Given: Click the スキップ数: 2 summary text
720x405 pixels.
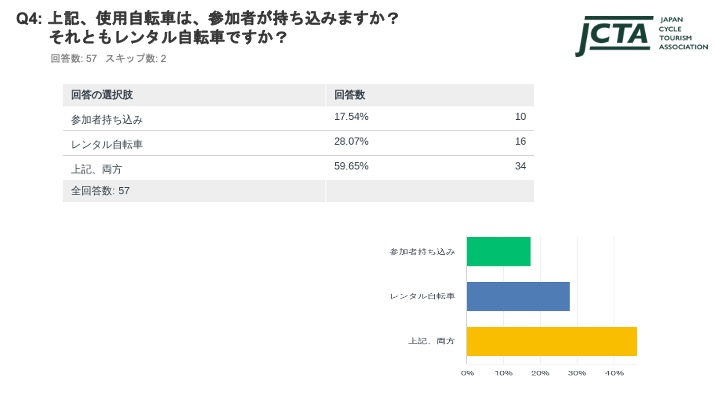Looking at the screenshot, I should click(x=136, y=59).
